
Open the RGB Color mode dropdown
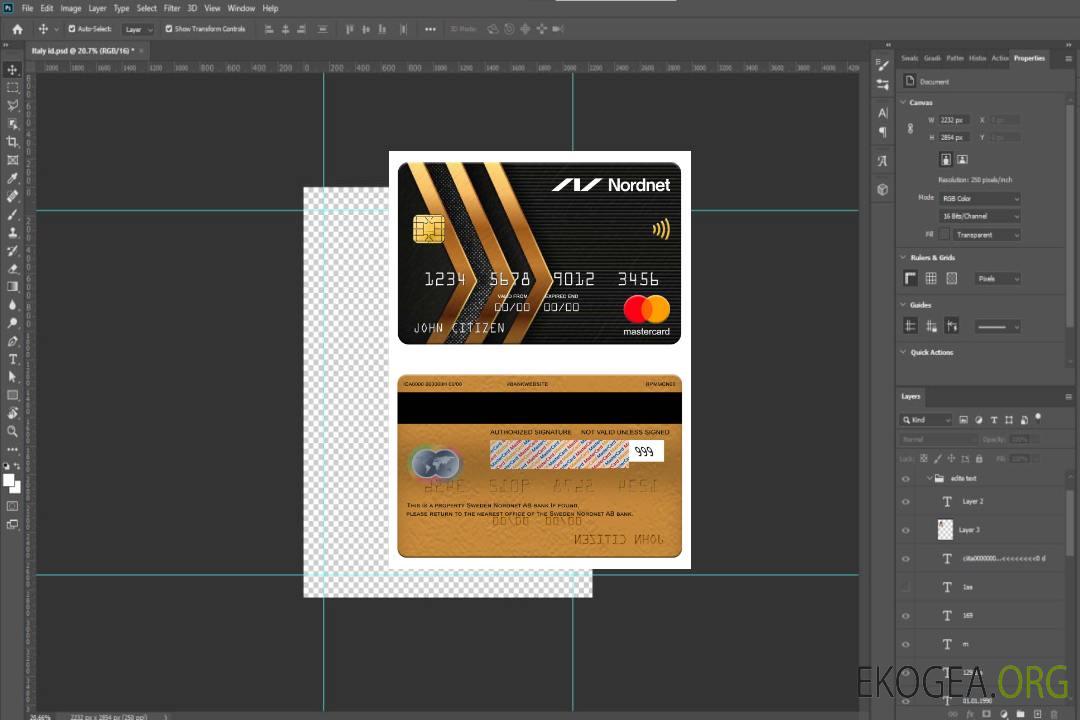coord(979,198)
